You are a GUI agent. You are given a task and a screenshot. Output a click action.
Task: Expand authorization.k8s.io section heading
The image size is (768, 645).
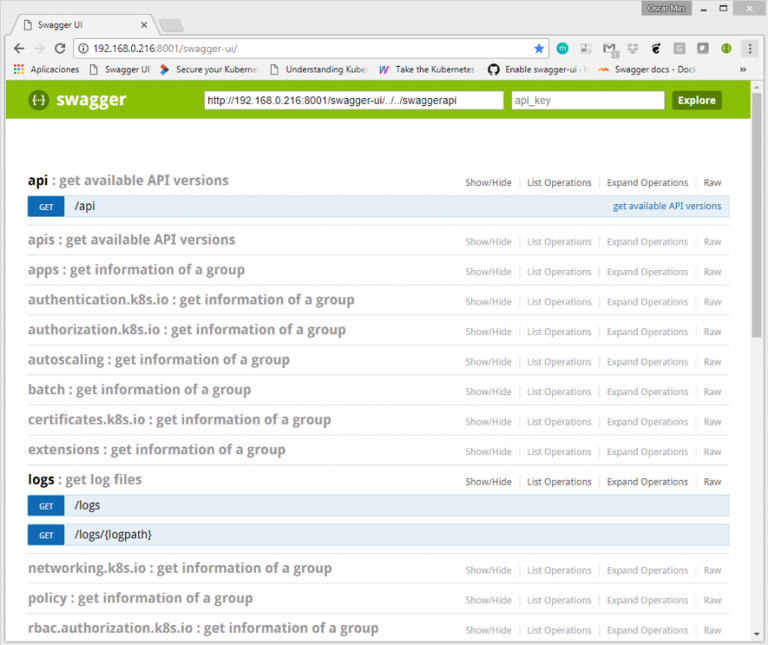pyautogui.click(x=187, y=330)
